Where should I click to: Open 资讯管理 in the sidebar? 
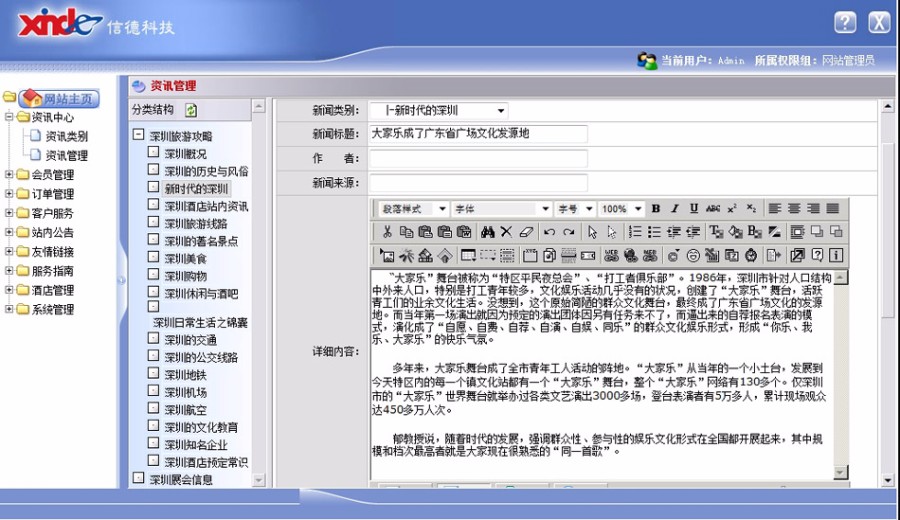coord(67,156)
